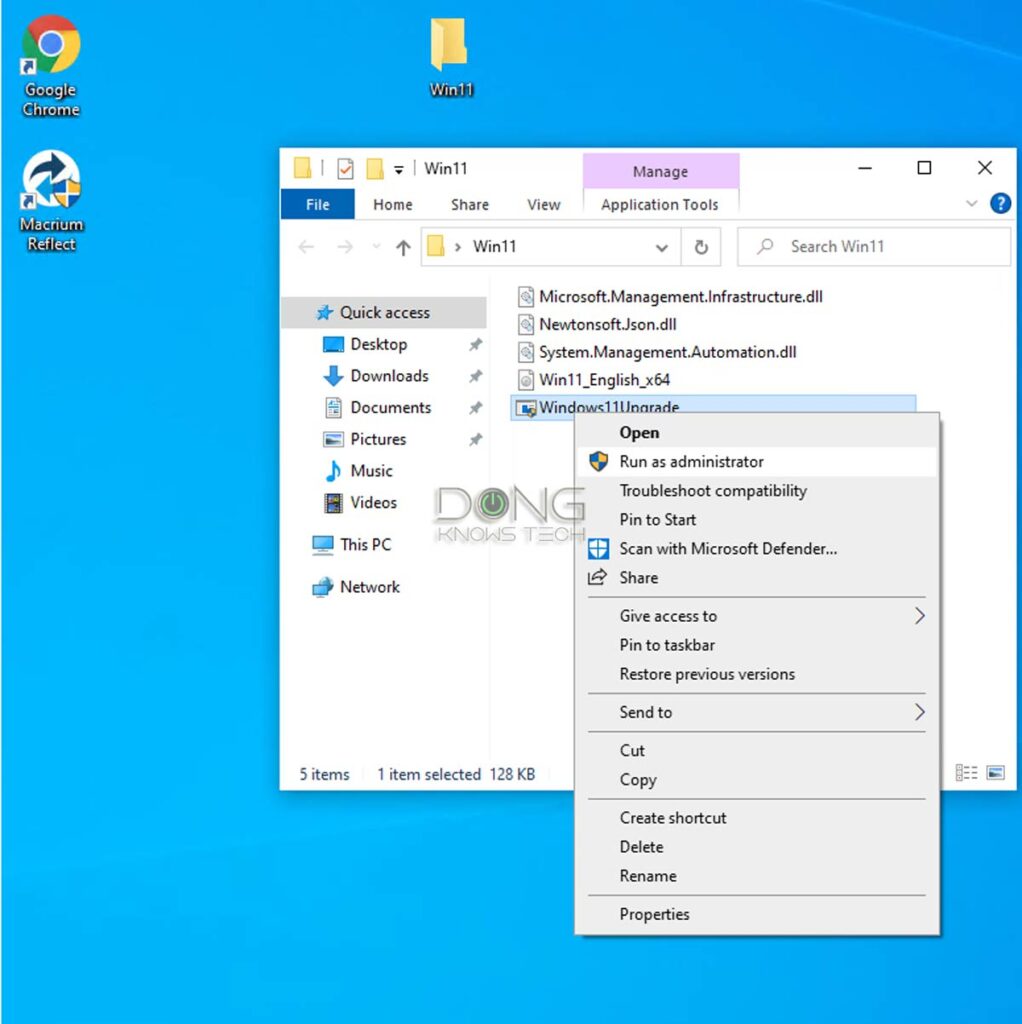Viewport: 1022px width, 1024px height.
Task: Choose Copy from the context menu
Action: (757, 780)
